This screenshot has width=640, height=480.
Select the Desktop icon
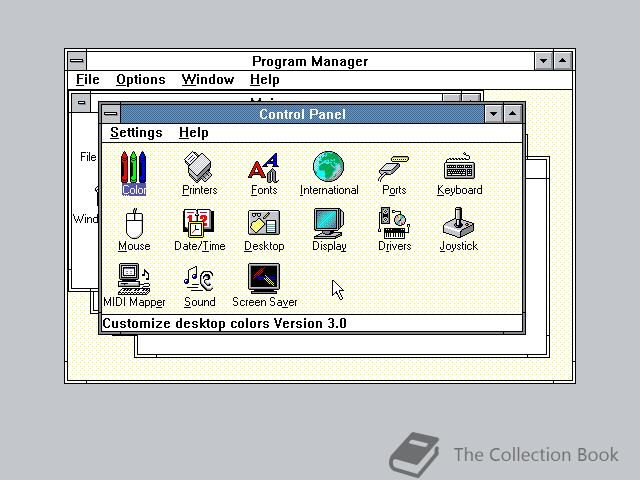[264, 229]
